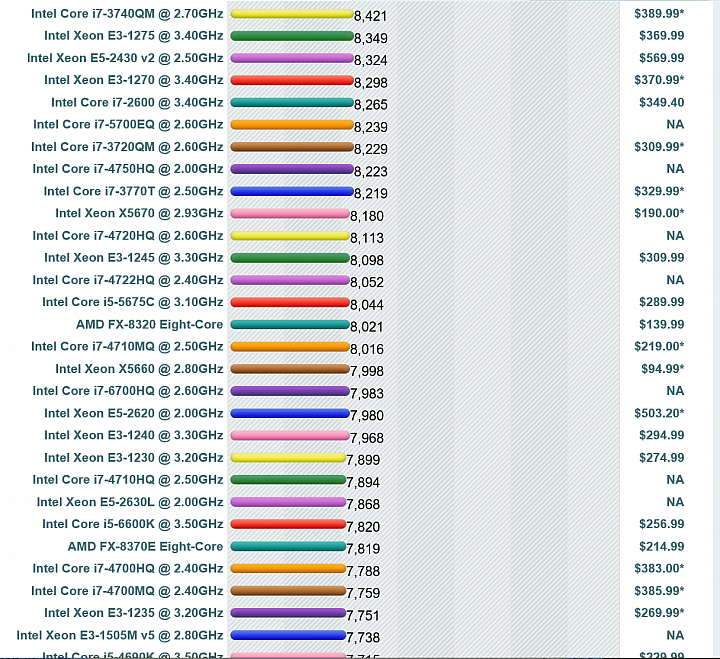The width and height of the screenshot is (720, 659).
Task: Open the Intel Xeon E3-1275 @ 3.40GHz link
Action: click(x=134, y=36)
